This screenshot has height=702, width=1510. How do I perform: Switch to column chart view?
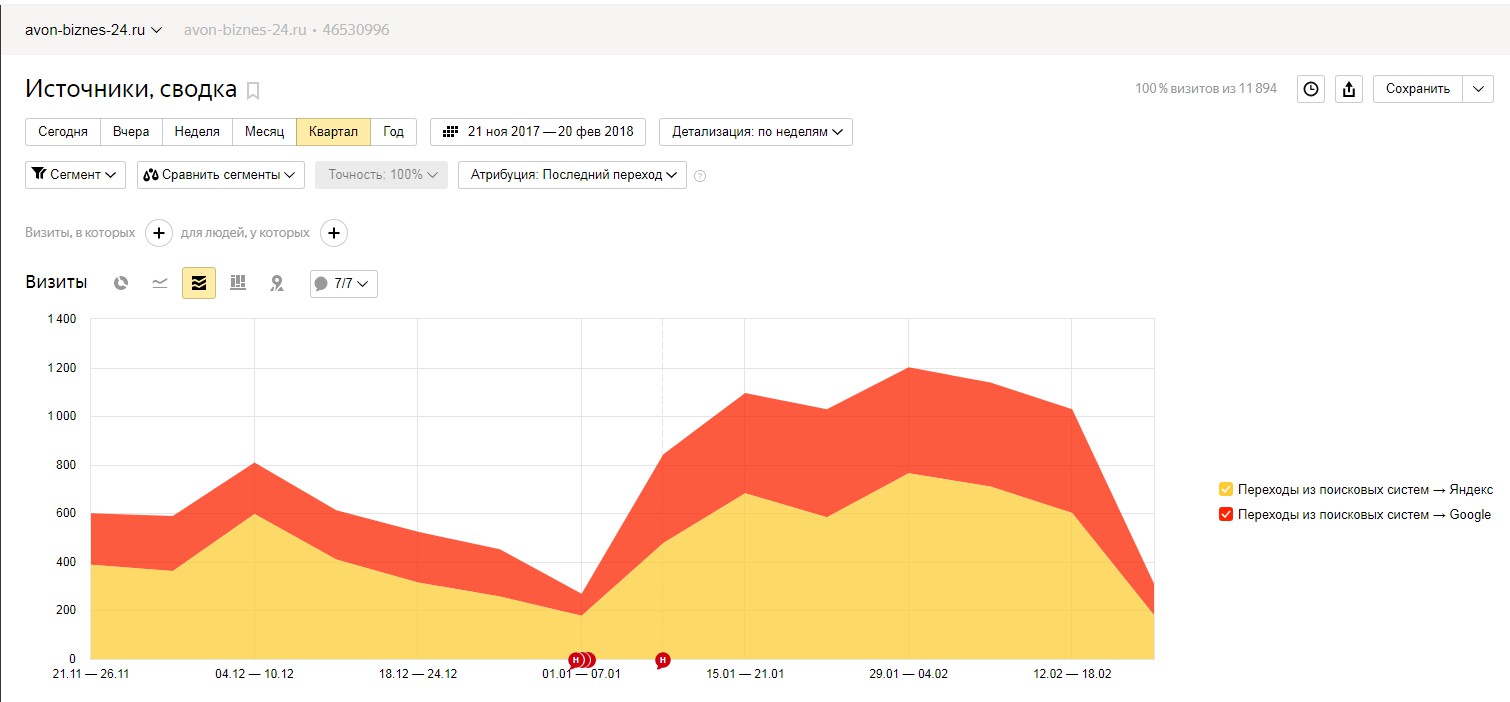click(x=238, y=283)
